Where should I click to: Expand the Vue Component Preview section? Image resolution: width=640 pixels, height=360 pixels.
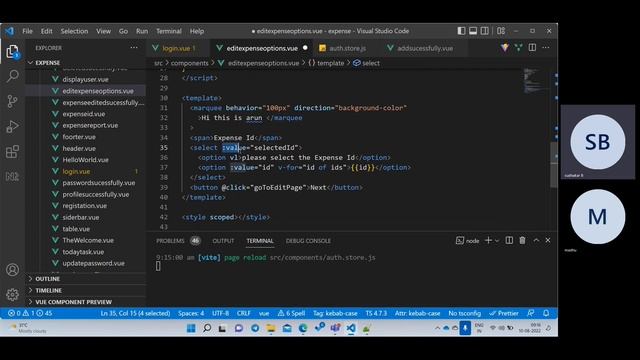(73, 302)
